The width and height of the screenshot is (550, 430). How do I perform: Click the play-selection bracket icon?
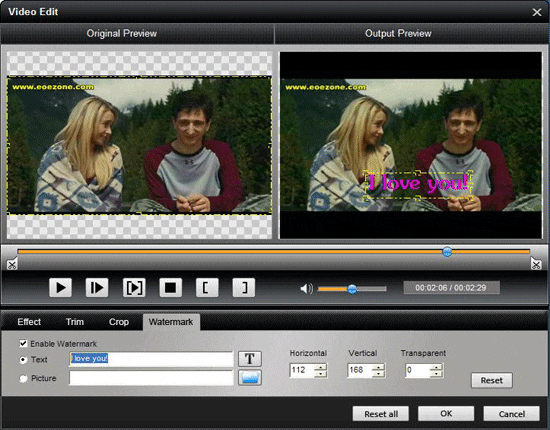pyautogui.click(x=134, y=288)
